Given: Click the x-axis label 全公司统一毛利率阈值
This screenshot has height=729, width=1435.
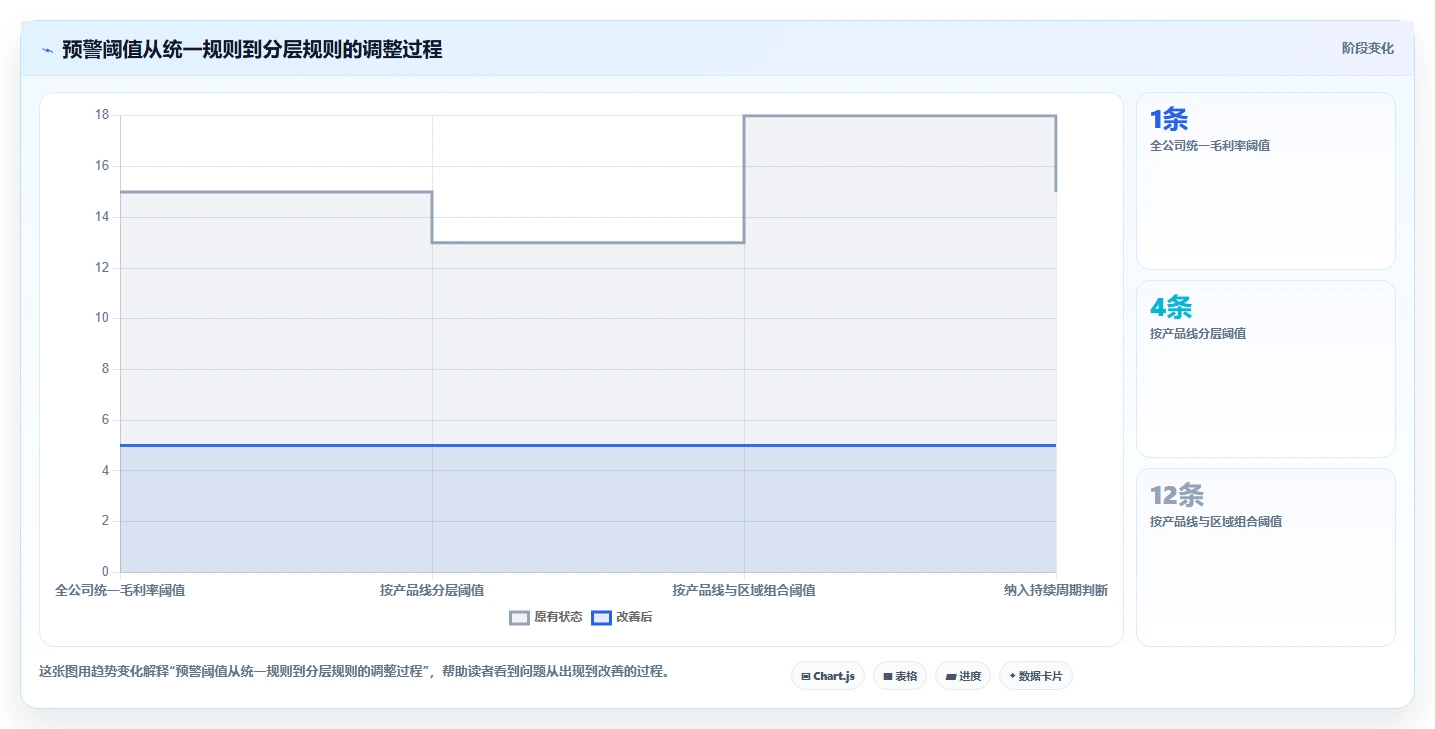Looking at the screenshot, I should [x=120, y=590].
